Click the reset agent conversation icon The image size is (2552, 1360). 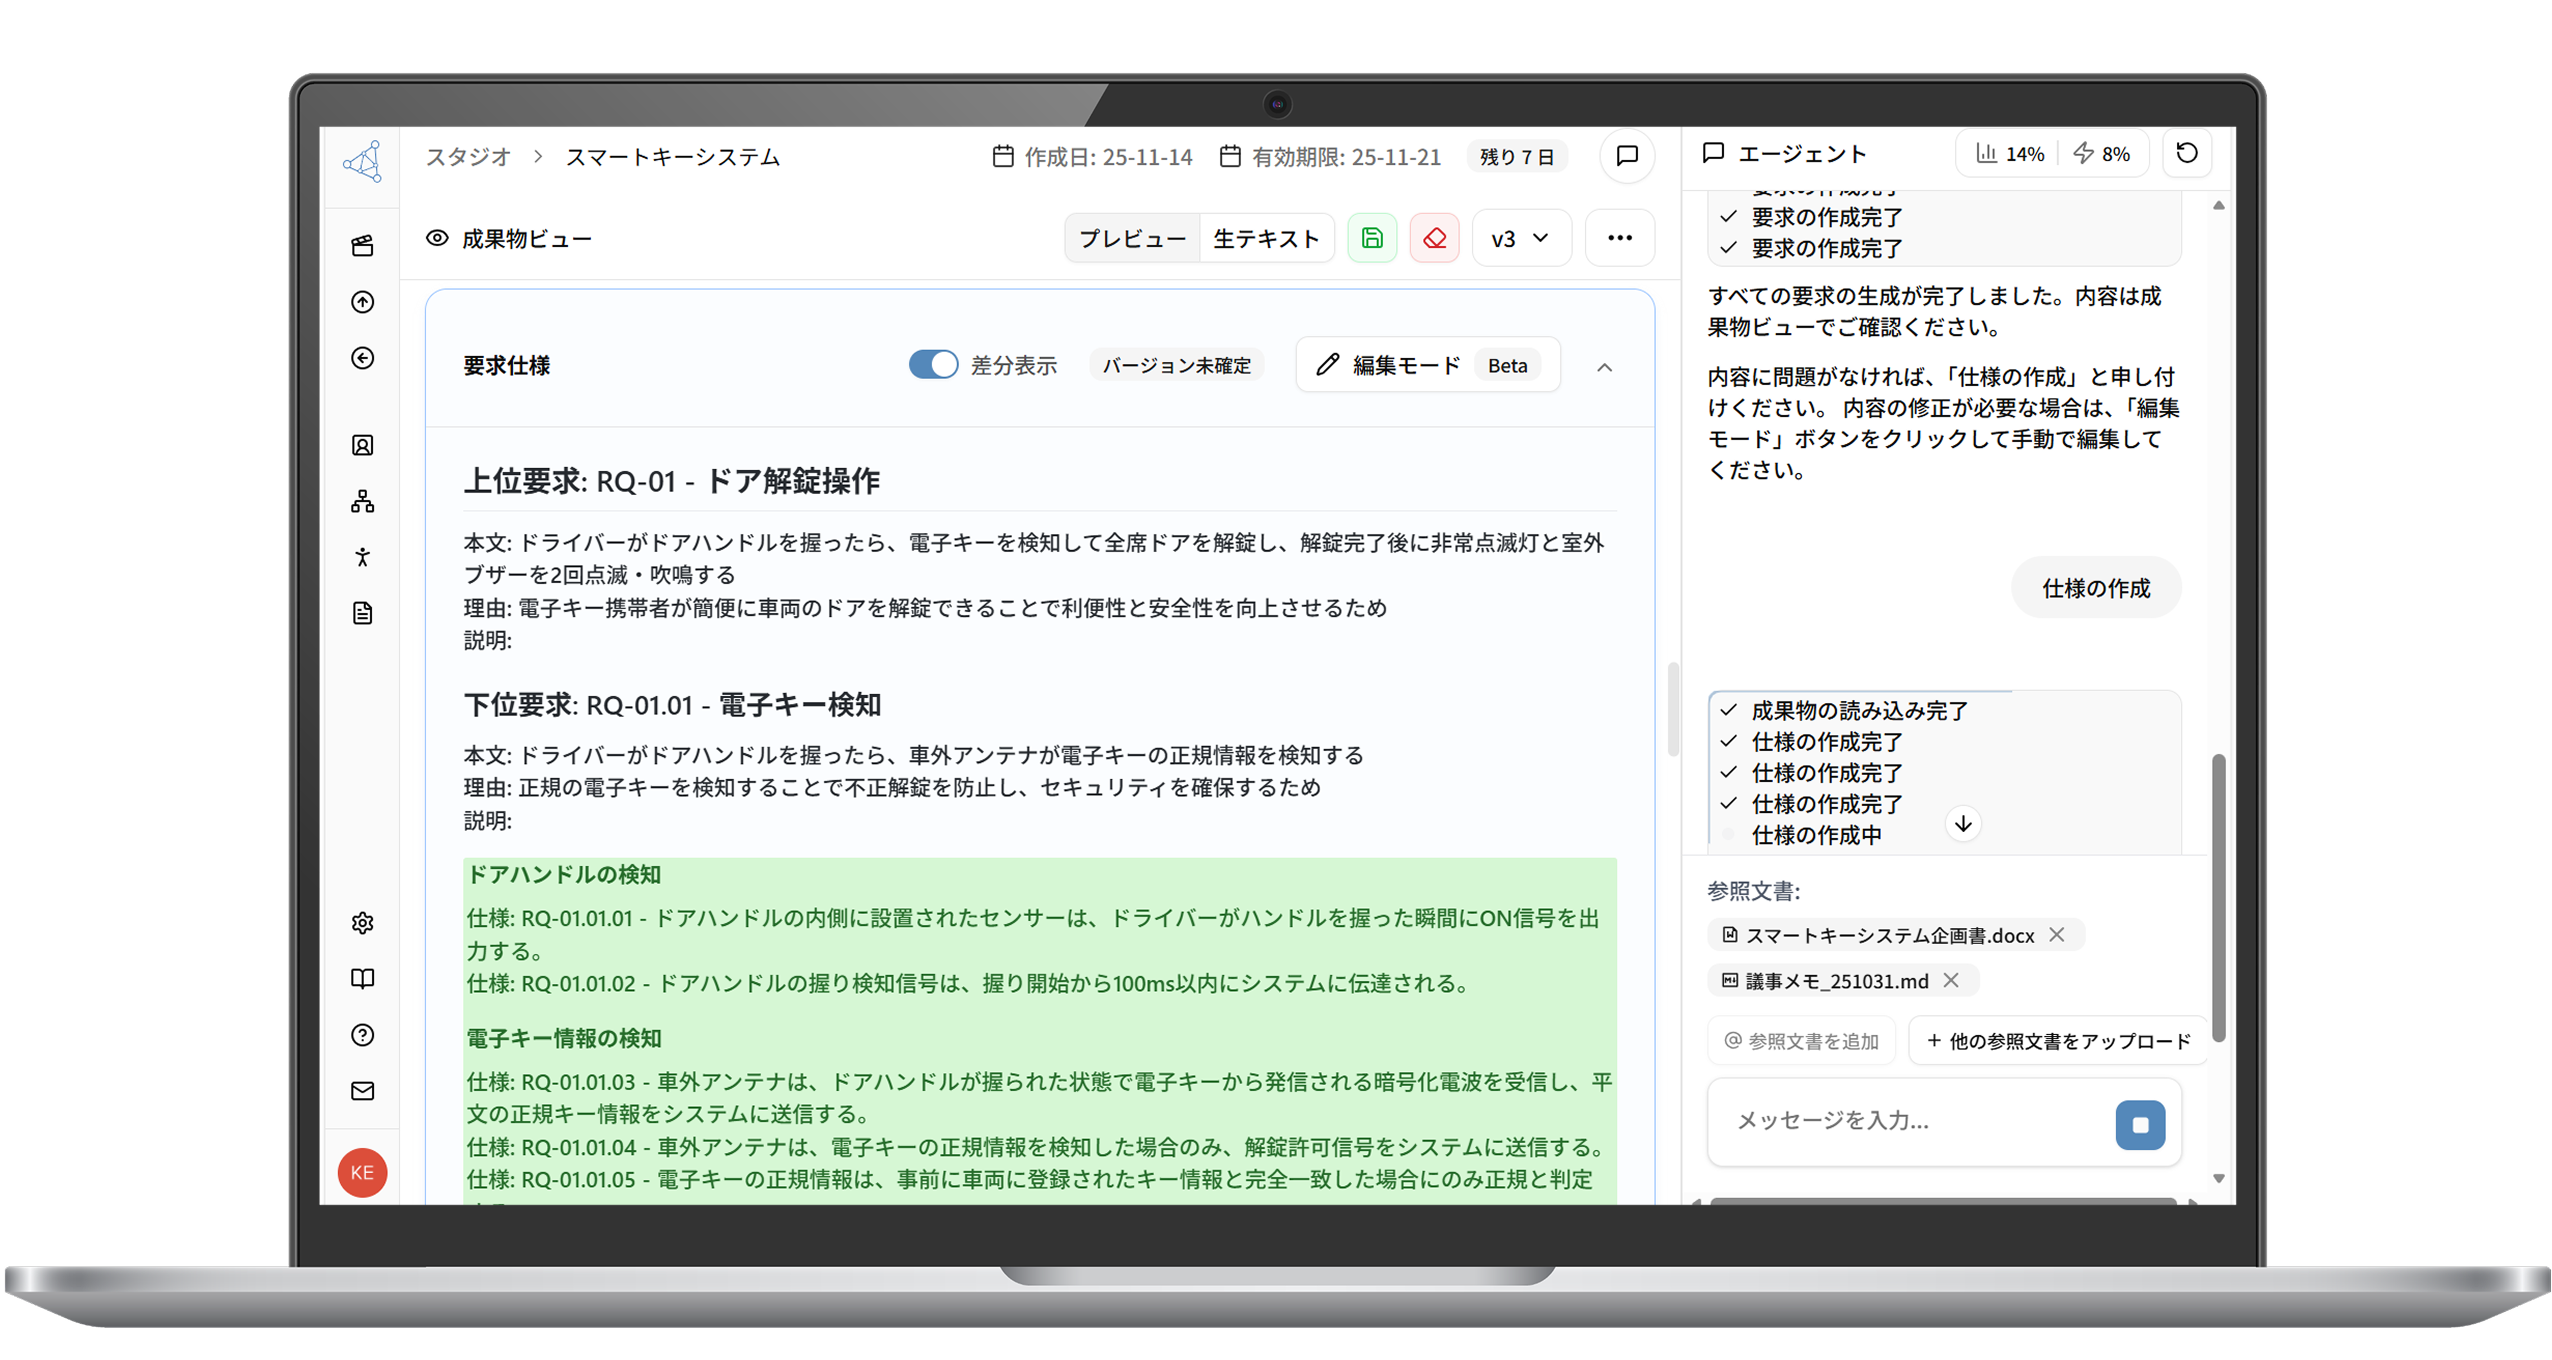click(2187, 153)
